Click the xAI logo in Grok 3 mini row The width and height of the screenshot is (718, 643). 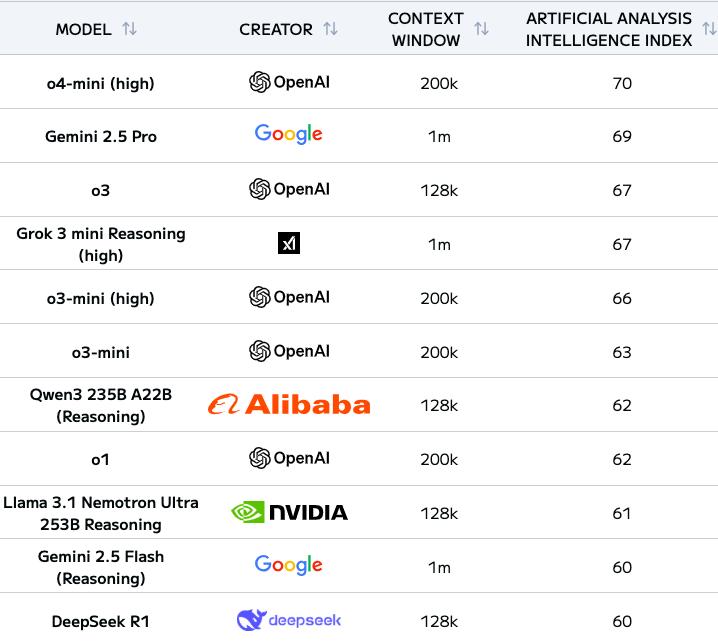(x=288, y=243)
